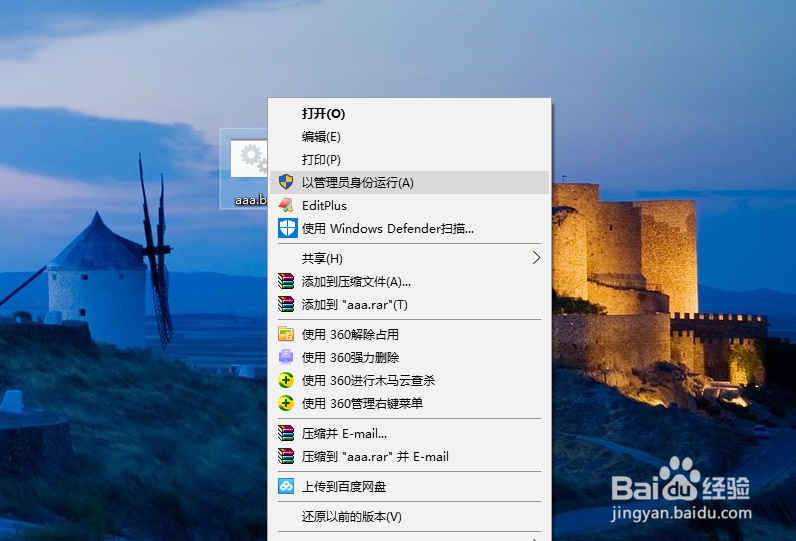
Task: Select 使用 360强力删除 entry
Action: (410, 357)
